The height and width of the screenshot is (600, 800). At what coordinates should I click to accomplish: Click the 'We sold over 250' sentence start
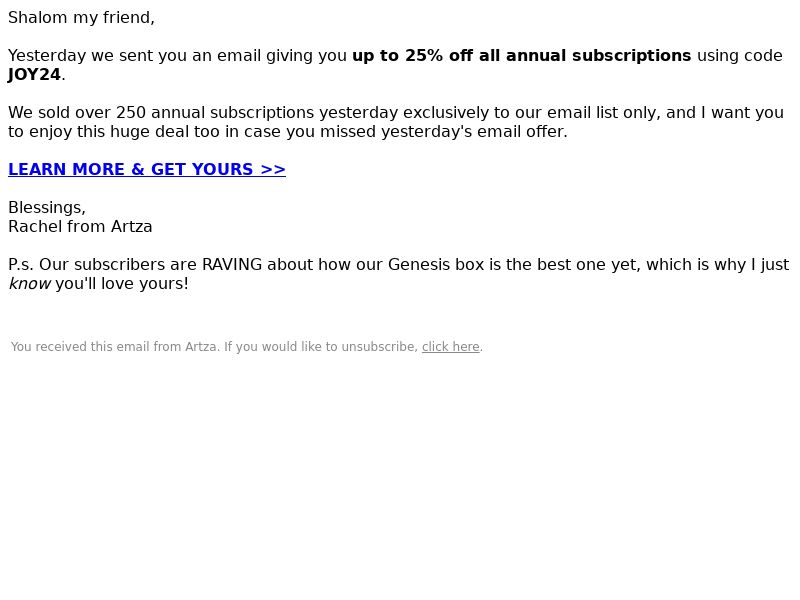pyautogui.click(x=77, y=113)
